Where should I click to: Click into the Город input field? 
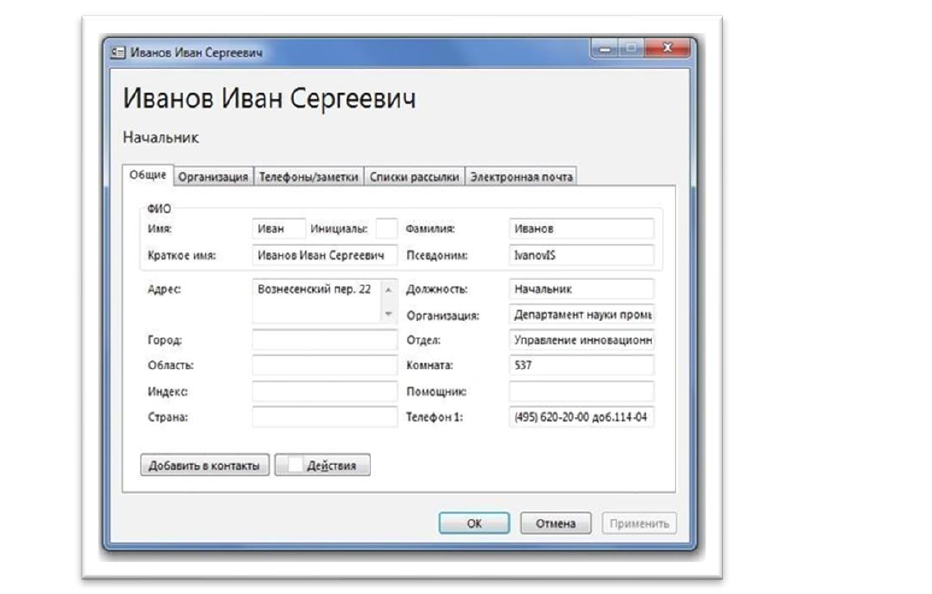pos(324,341)
